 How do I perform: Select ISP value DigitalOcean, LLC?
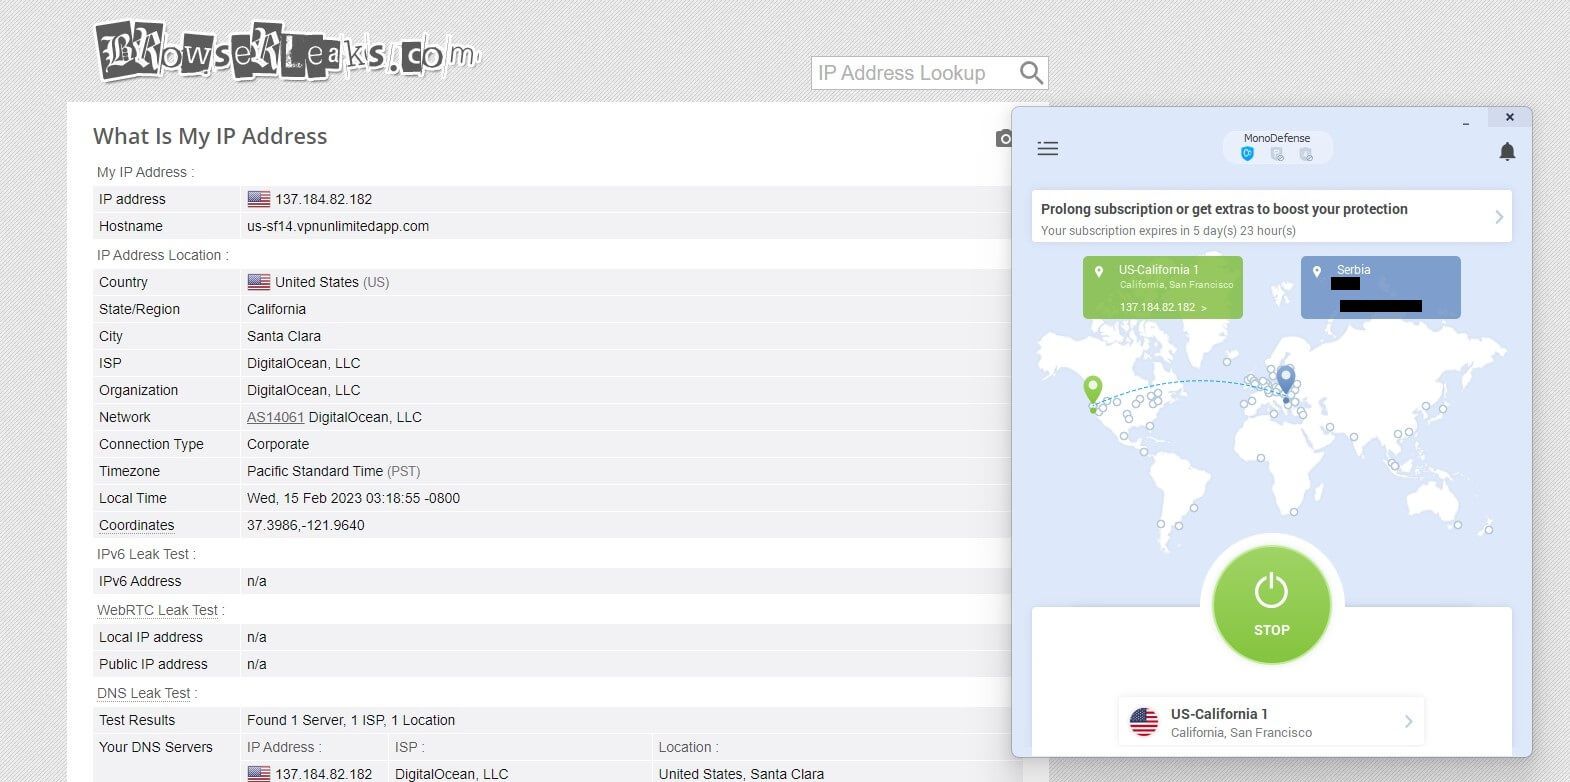[304, 363]
